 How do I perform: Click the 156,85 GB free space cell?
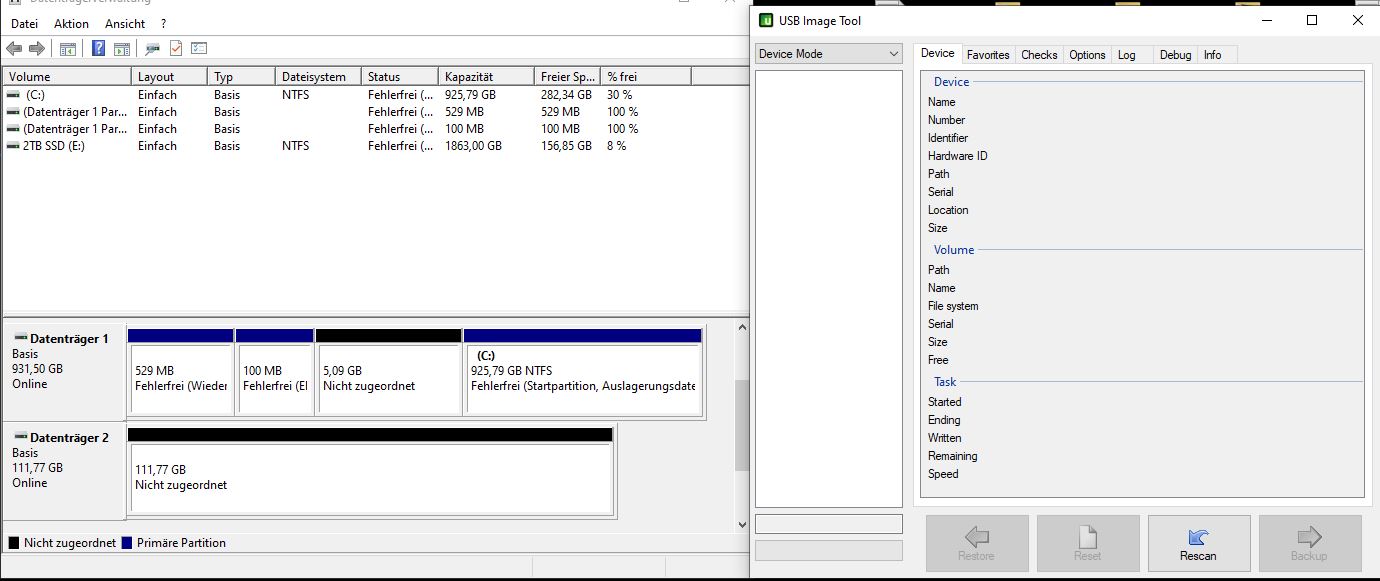tap(566, 146)
